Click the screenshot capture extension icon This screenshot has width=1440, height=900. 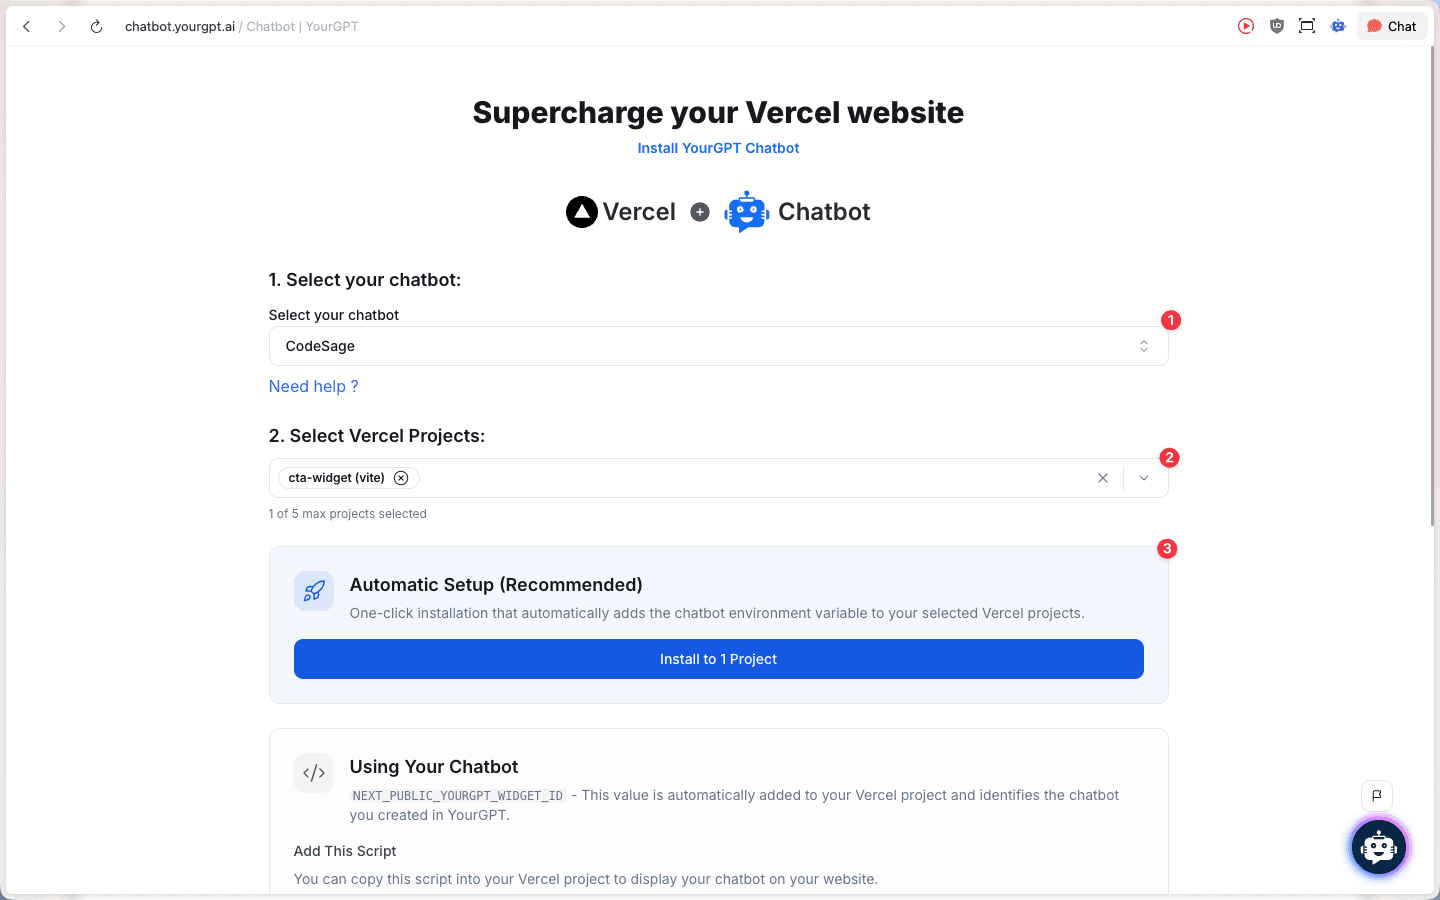pos(1307,27)
